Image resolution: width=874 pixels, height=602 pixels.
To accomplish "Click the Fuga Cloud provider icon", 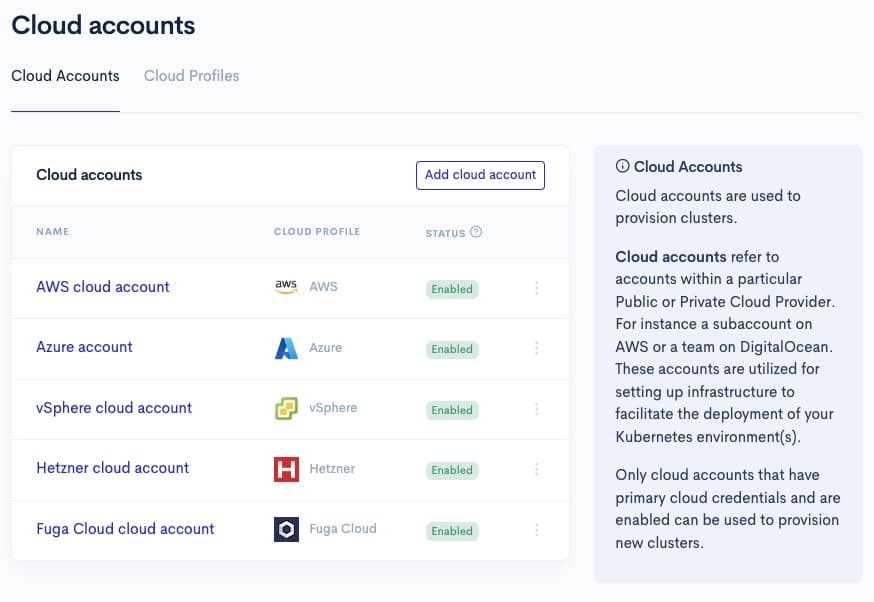I will click(x=284, y=529).
